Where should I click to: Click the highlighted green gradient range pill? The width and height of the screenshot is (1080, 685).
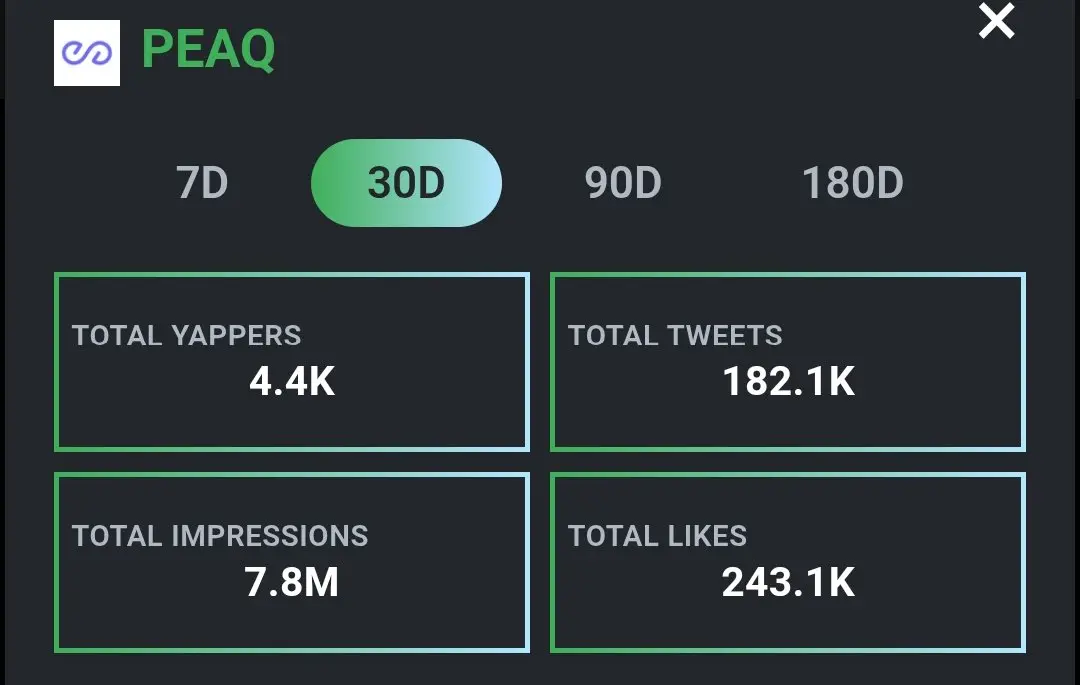406,183
